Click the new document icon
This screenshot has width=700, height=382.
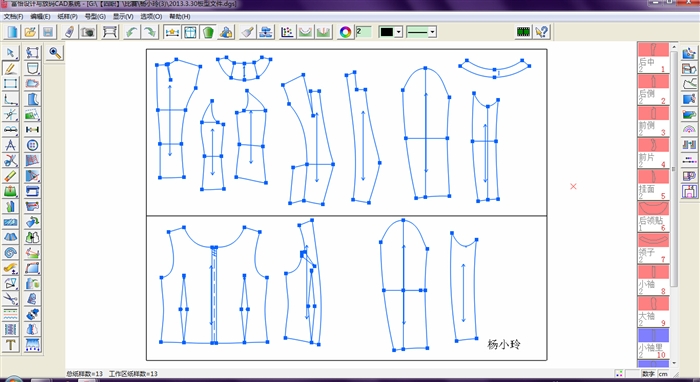coord(12,32)
